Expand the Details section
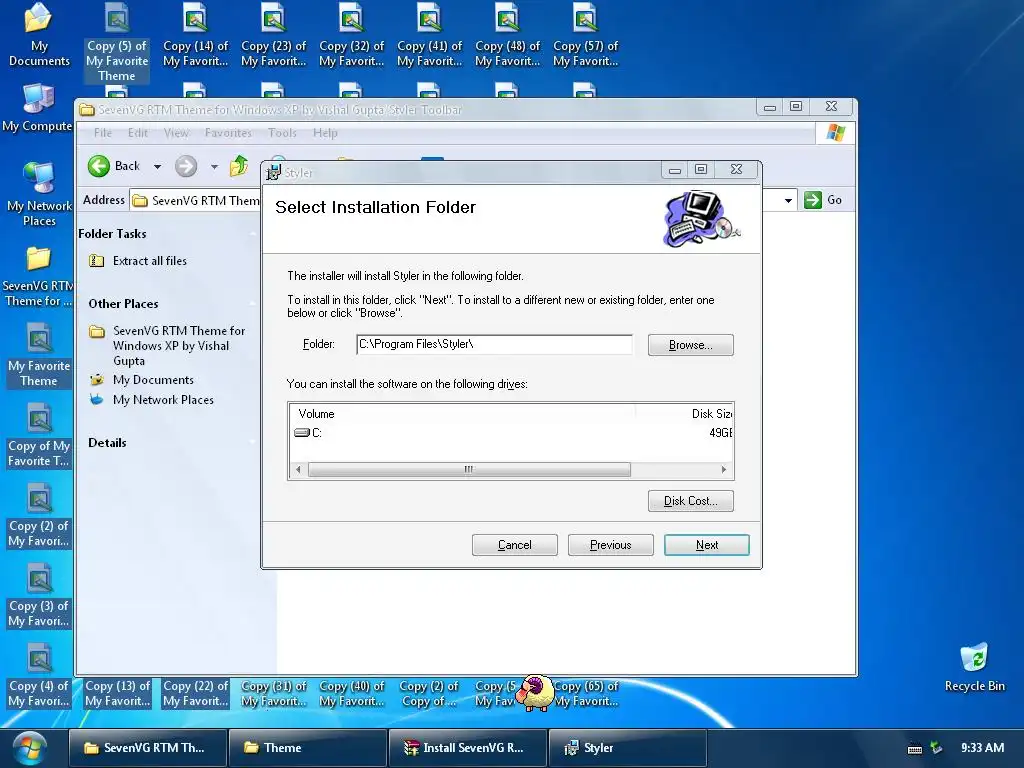Image resolution: width=1024 pixels, height=768 pixels. [x=252, y=443]
